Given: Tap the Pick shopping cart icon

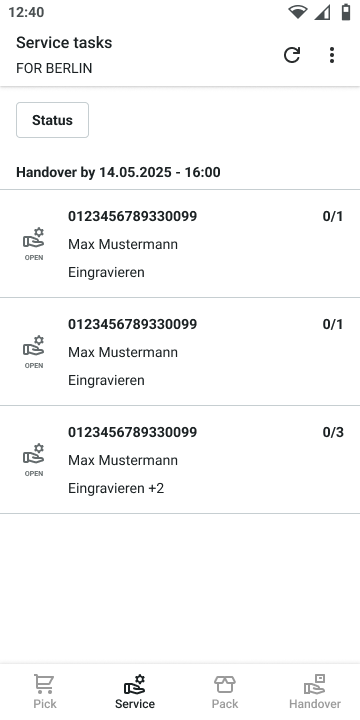Looking at the screenshot, I should [x=45, y=684].
